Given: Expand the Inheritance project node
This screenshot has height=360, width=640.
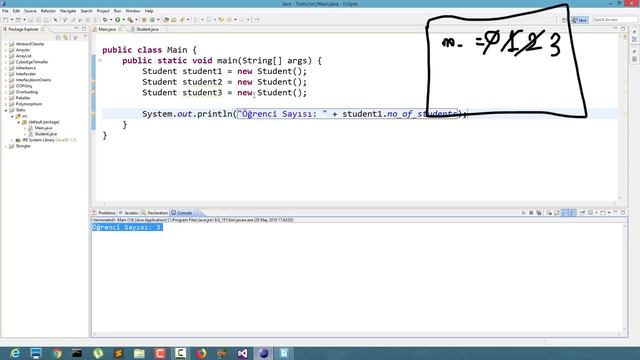Looking at the screenshot, I should tap(6, 68).
